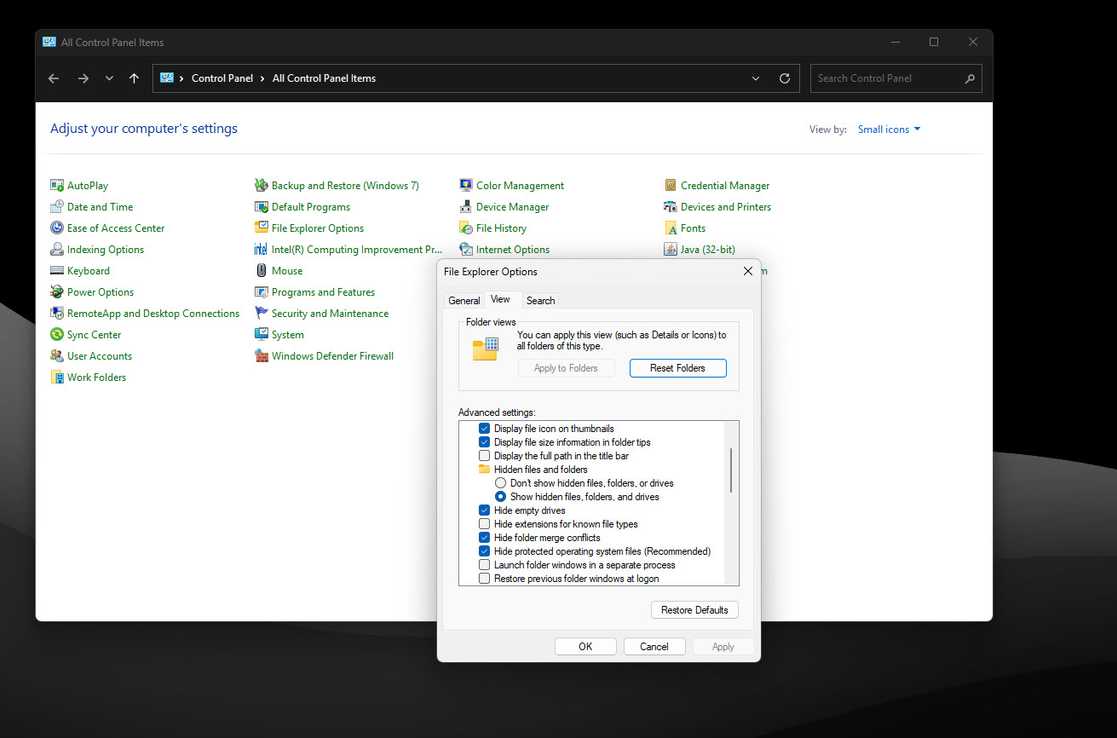Open Mouse settings icon
The width and height of the screenshot is (1117, 738).
(x=261, y=271)
